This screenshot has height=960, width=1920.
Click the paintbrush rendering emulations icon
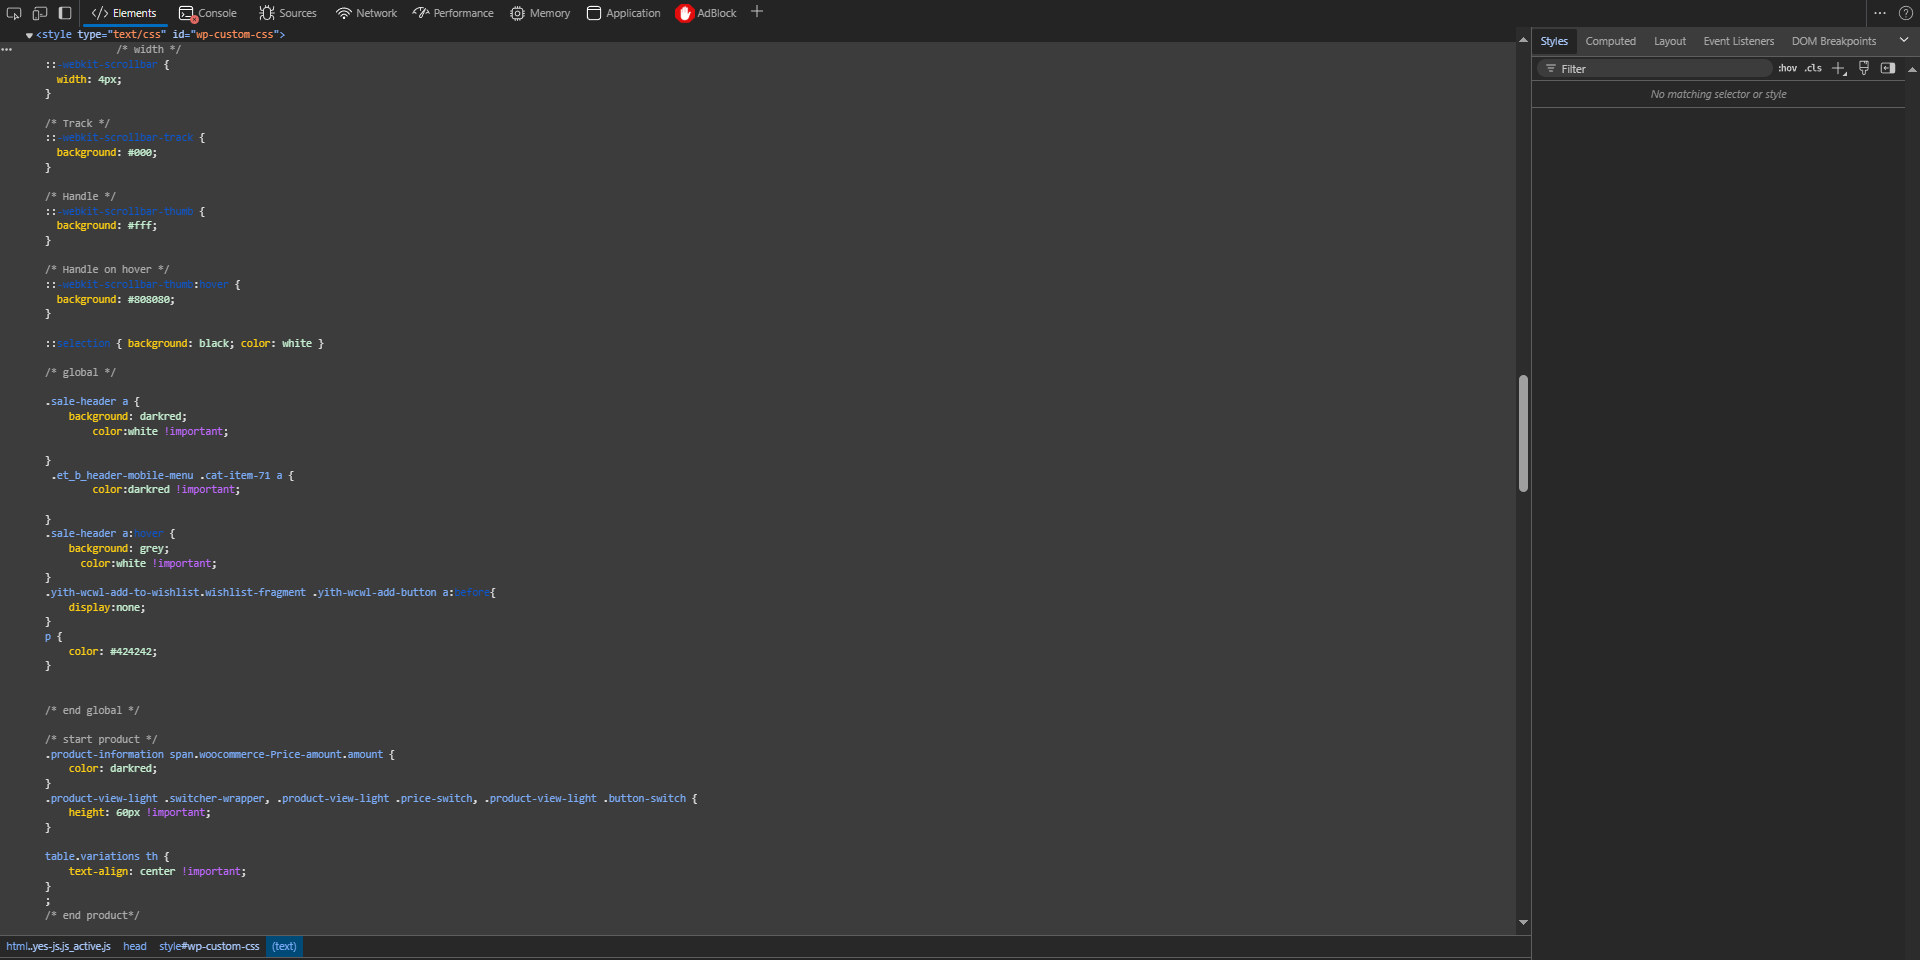click(x=1864, y=68)
